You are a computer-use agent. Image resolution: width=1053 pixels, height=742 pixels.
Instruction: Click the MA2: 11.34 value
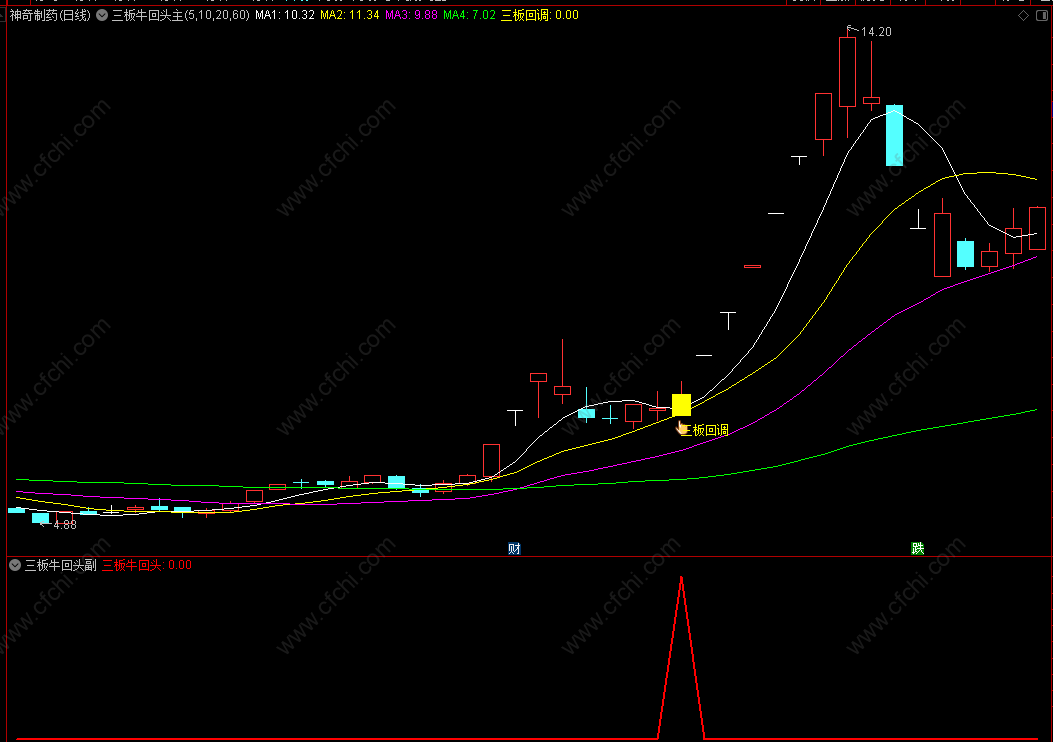click(x=350, y=15)
